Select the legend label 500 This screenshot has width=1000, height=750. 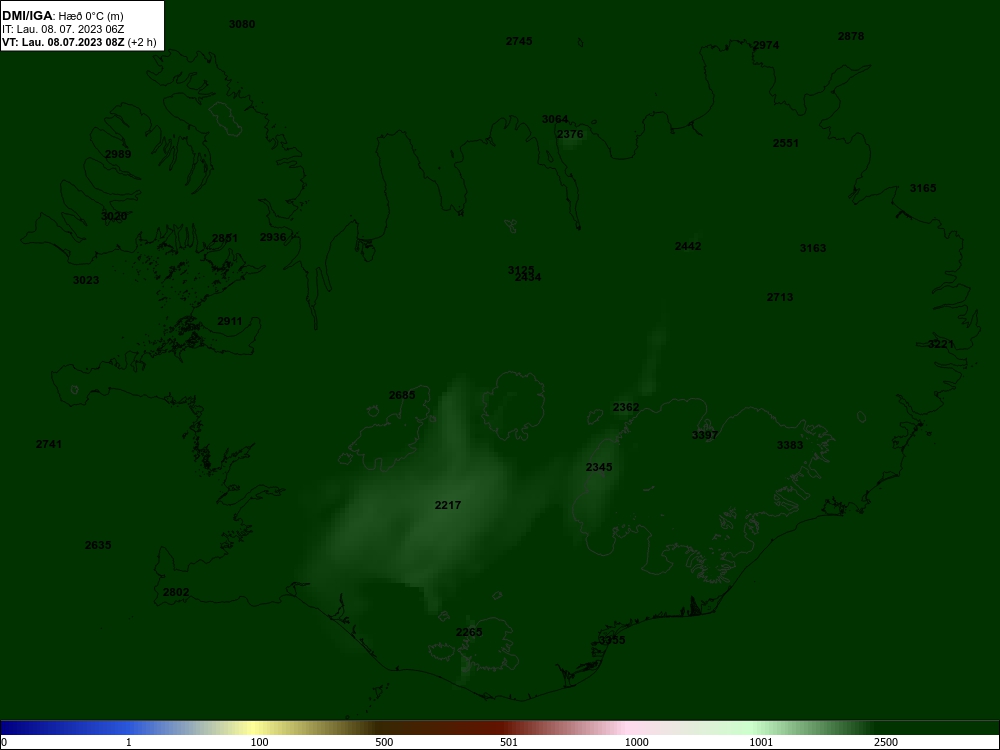(x=384, y=742)
